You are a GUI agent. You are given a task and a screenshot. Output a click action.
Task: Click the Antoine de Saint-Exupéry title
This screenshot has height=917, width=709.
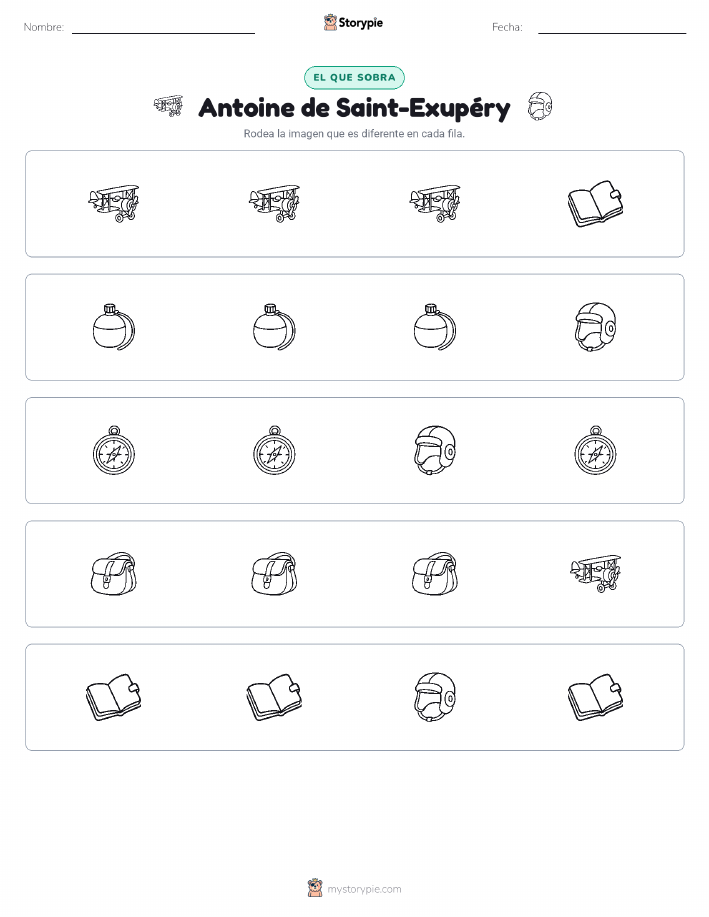(354, 108)
